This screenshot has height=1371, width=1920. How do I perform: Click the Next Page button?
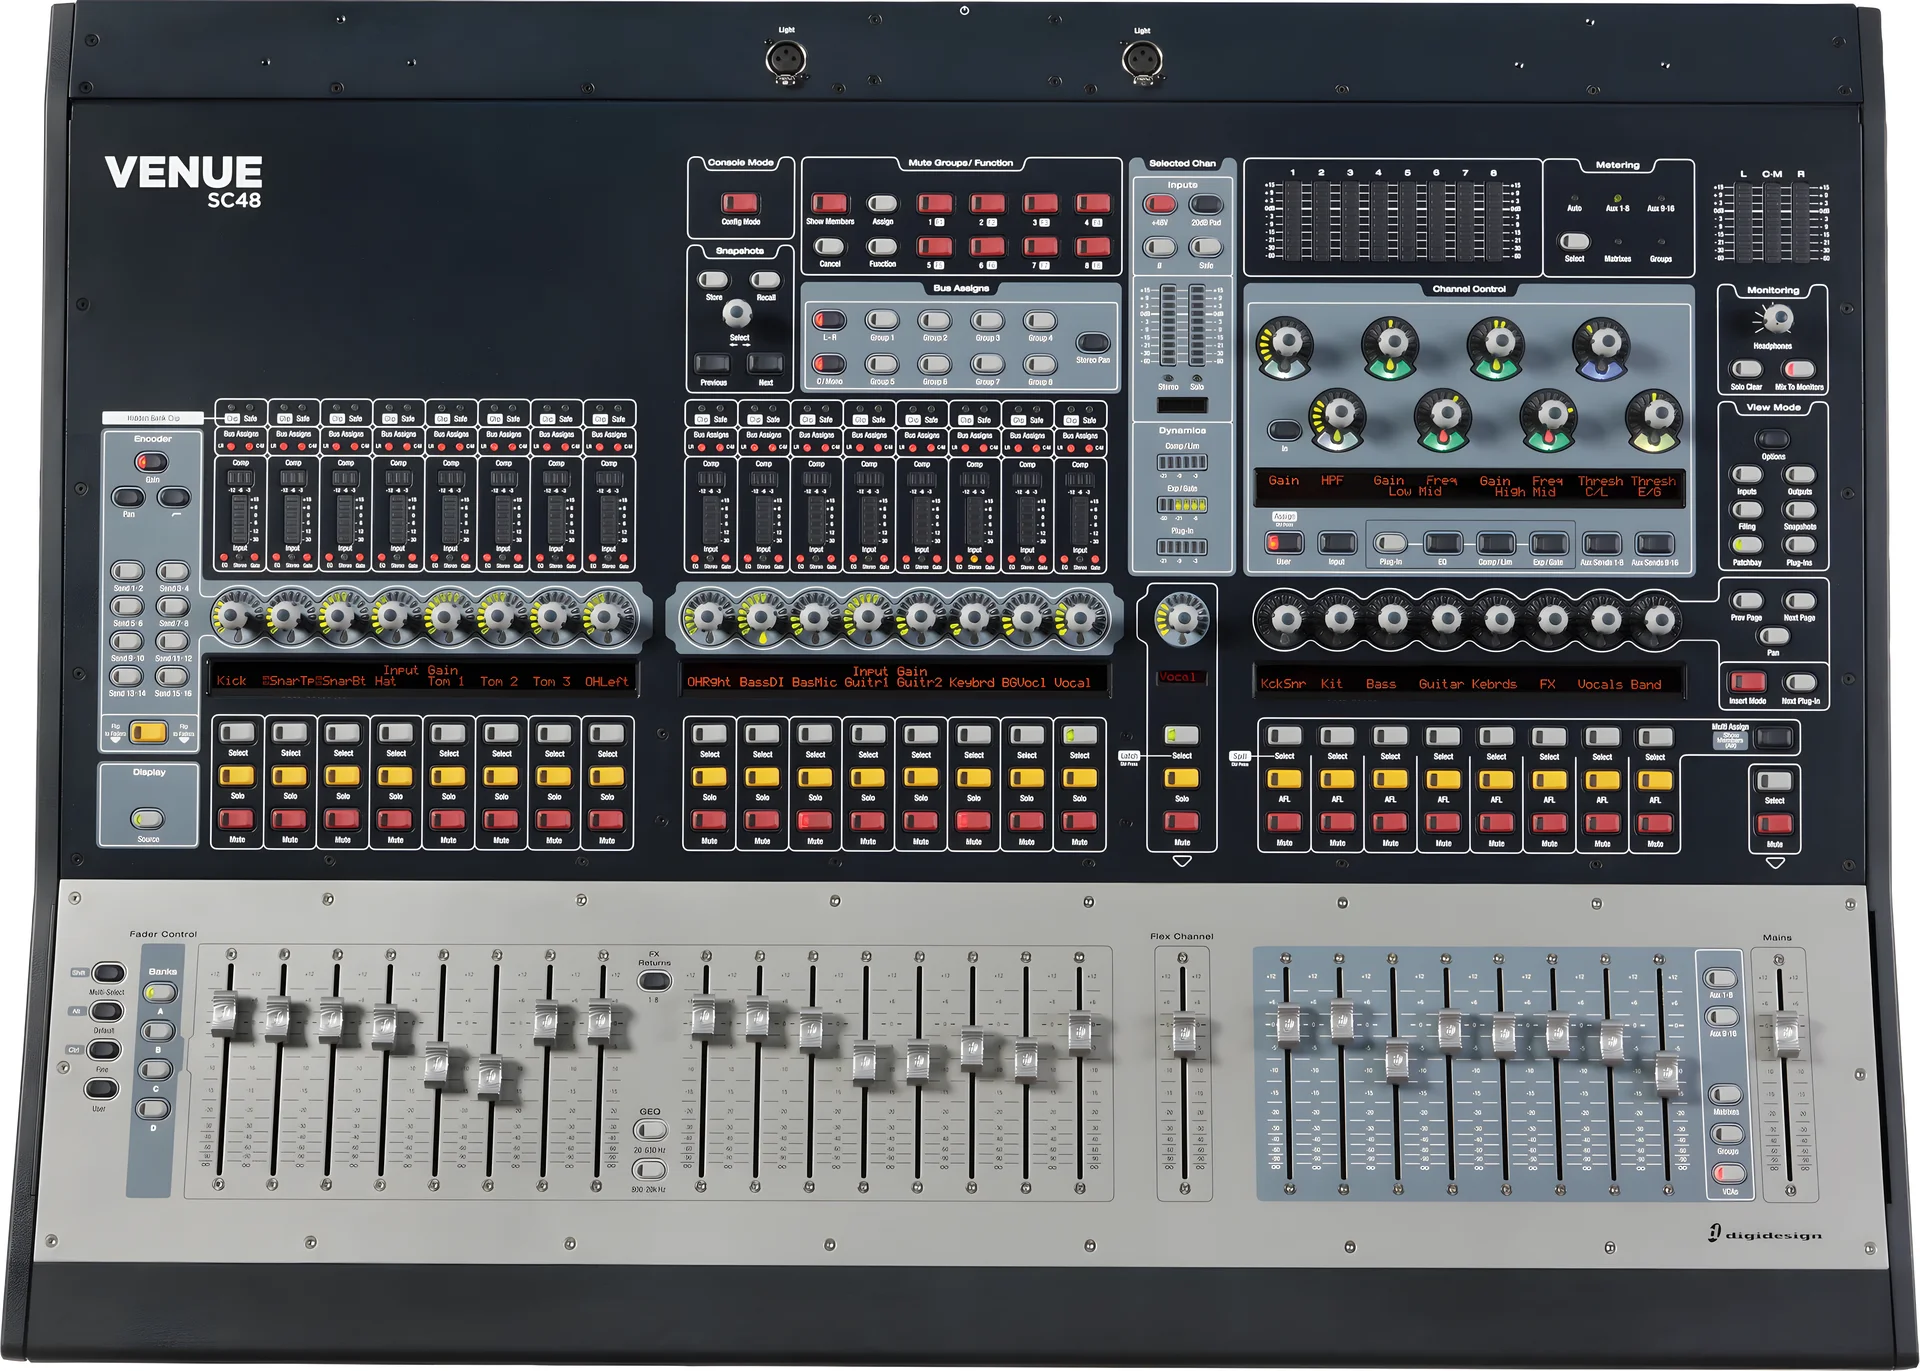1799,600
